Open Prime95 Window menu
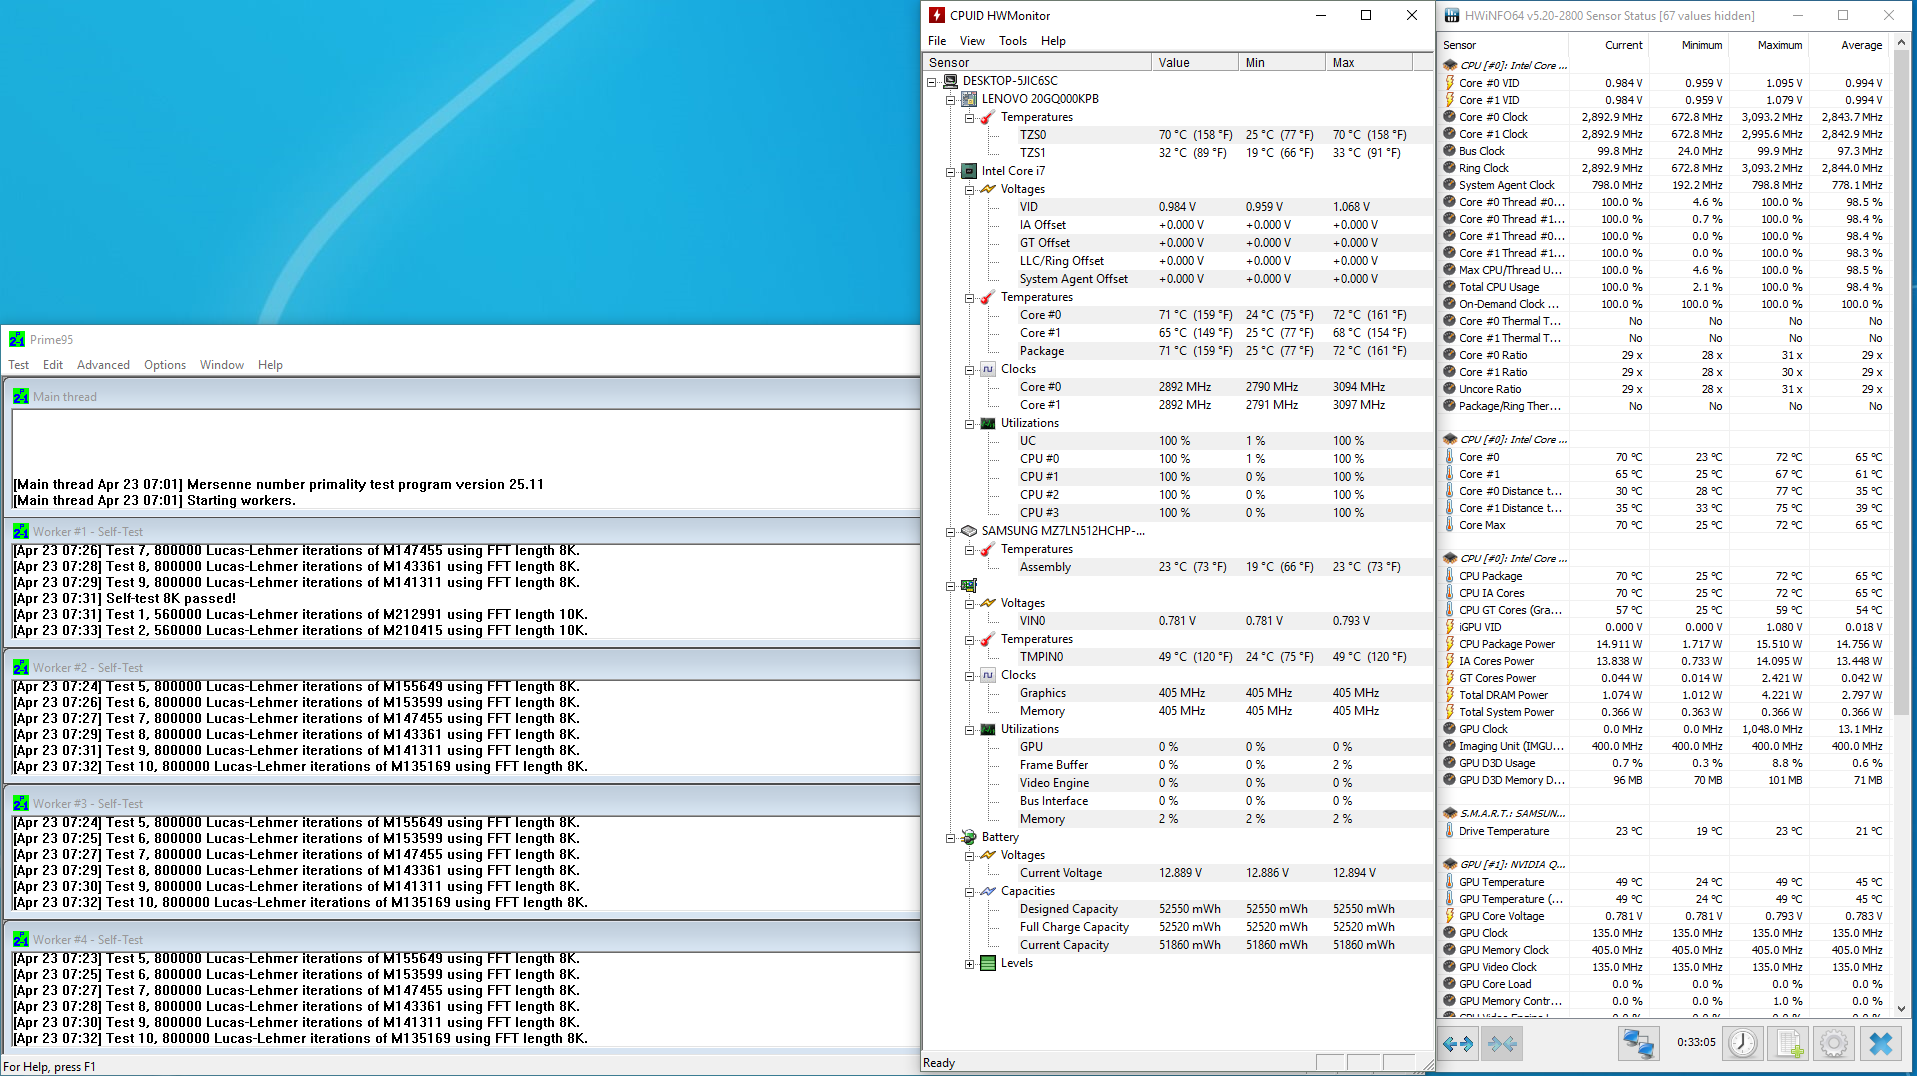 point(222,365)
